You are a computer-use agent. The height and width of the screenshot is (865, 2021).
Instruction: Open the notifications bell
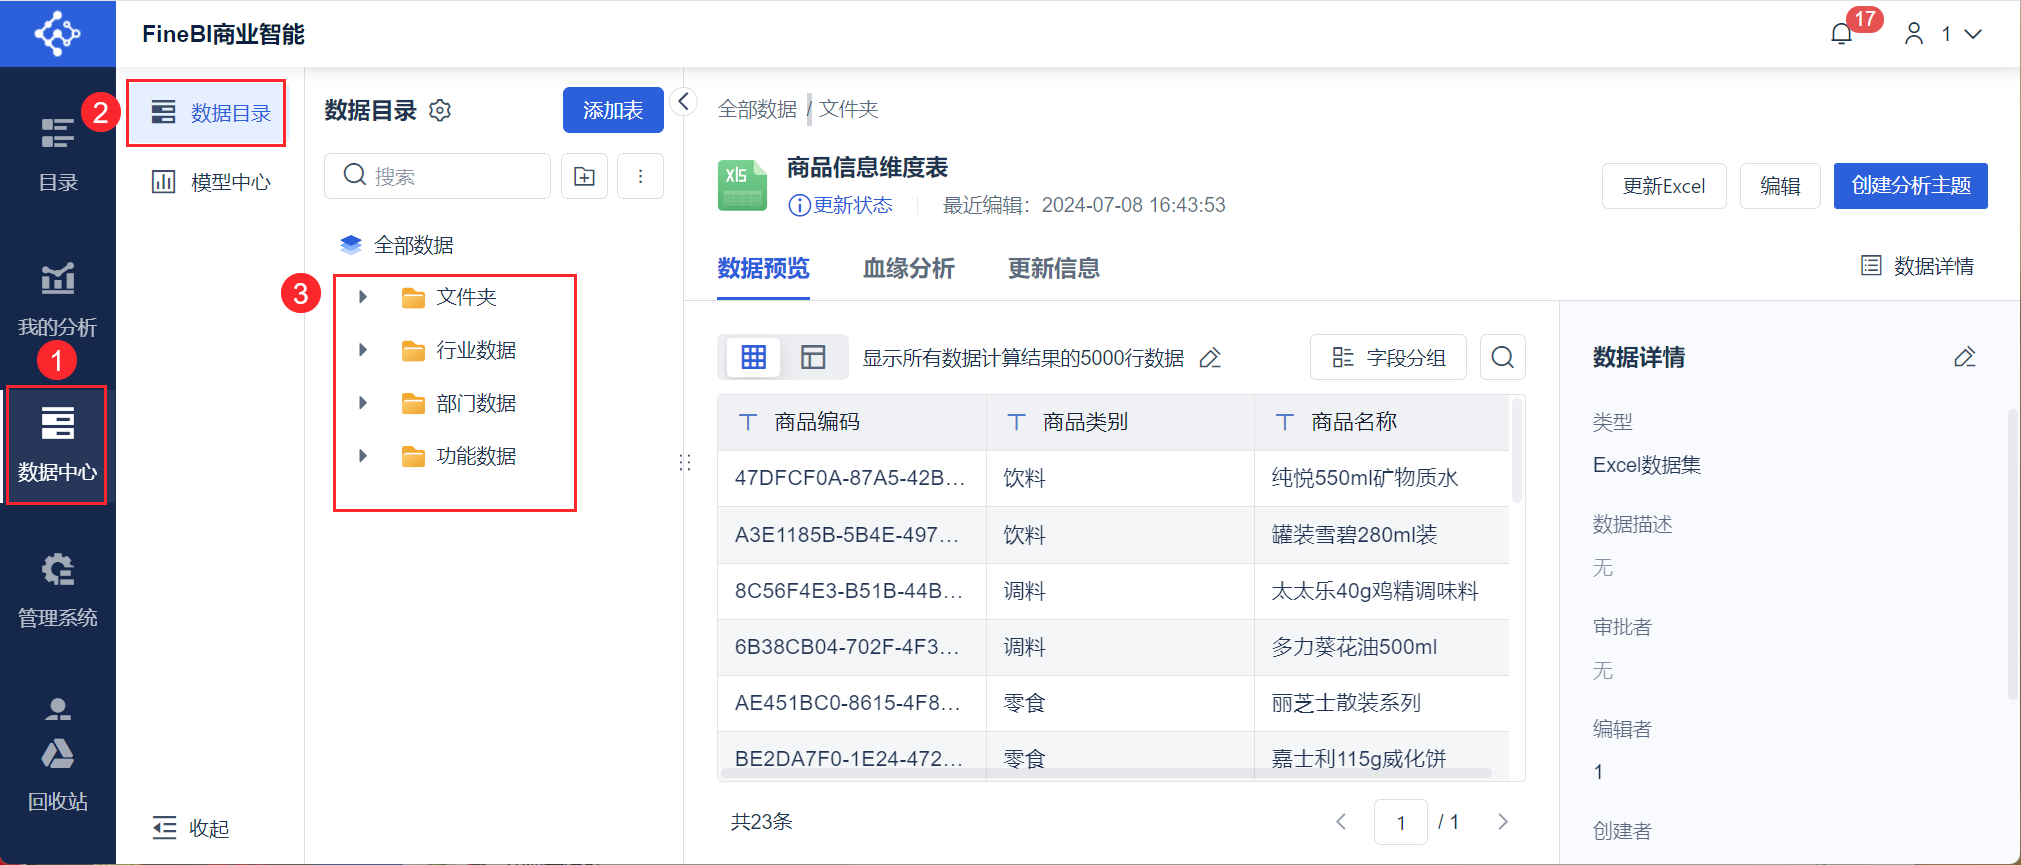coord(1842,34)
